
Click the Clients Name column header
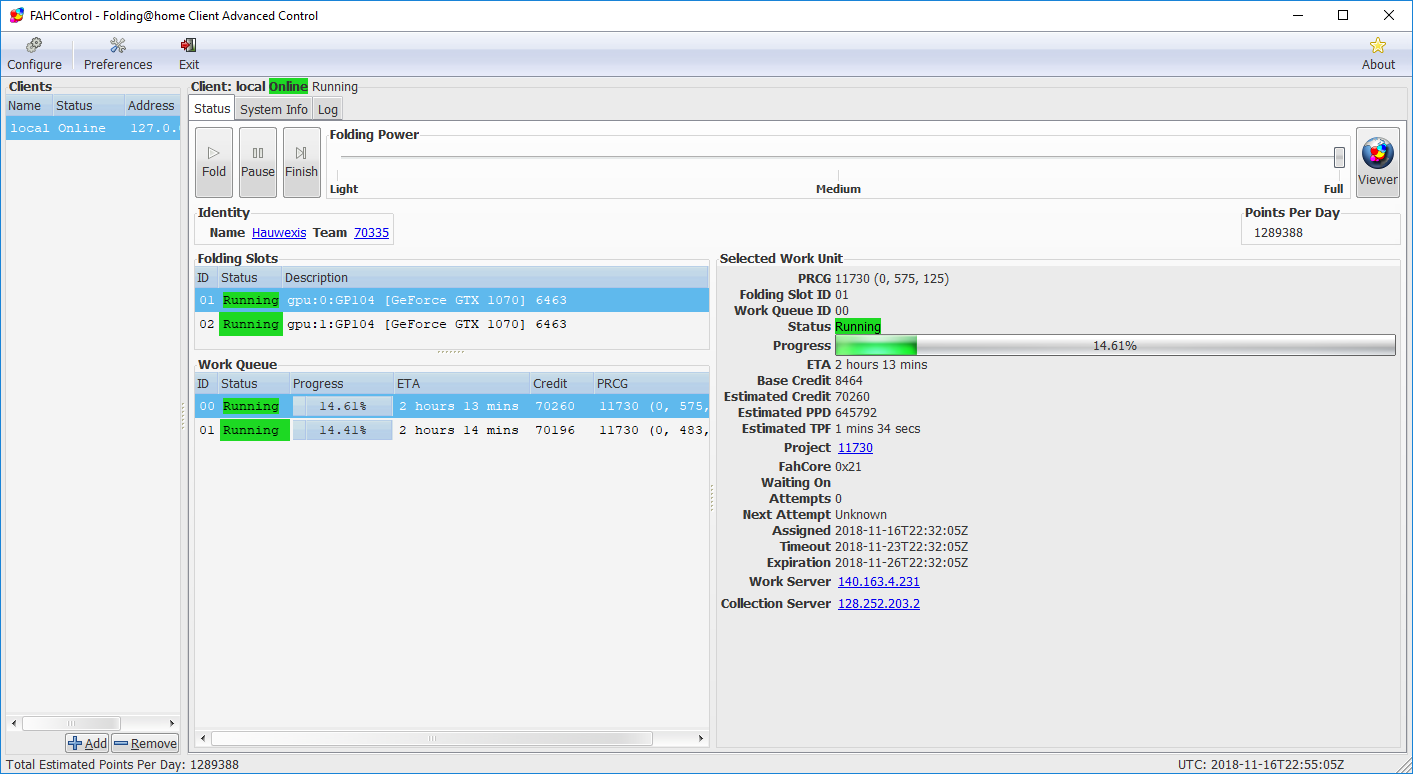(x=29, y=105)
